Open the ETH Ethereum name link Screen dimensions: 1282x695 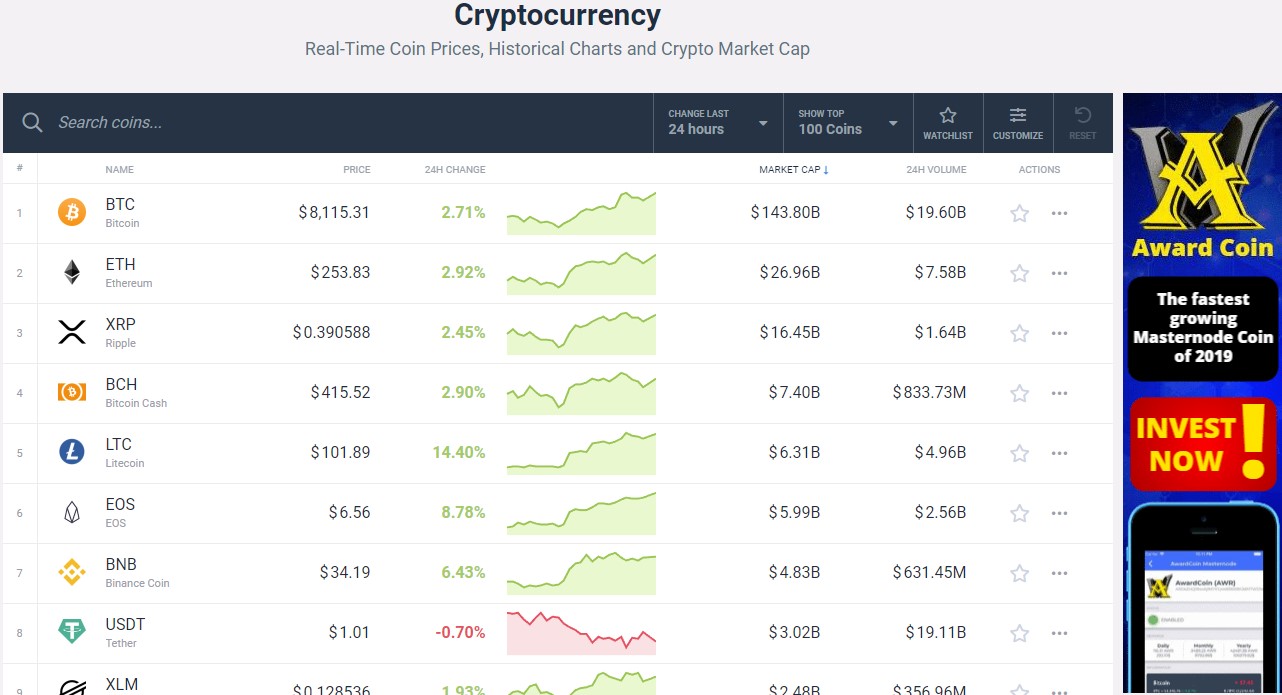coord(129,272)
